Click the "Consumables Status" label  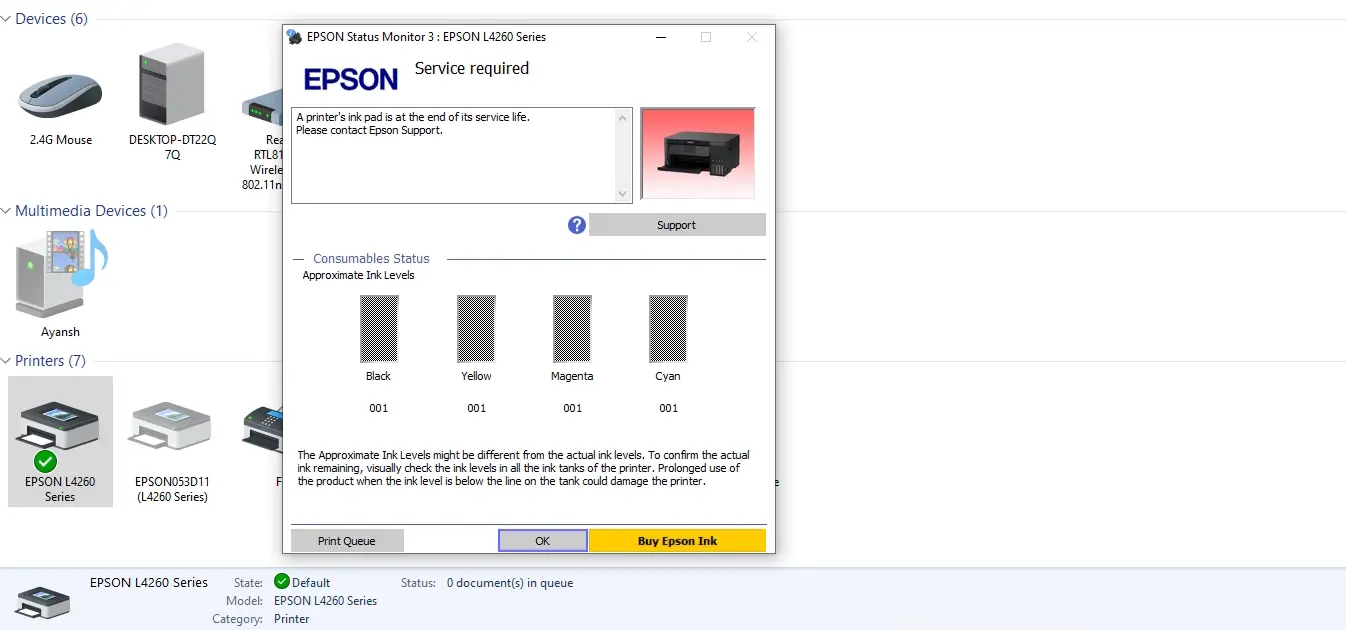click(371, 259)
